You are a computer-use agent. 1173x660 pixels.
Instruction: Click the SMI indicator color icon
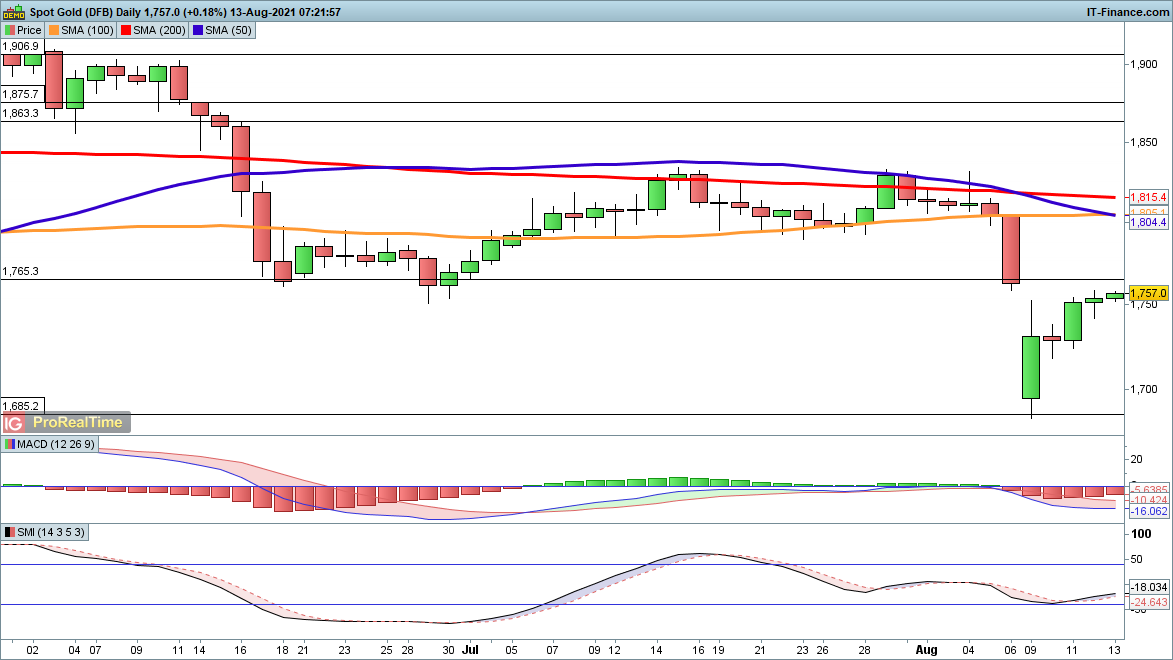pyautogui.click(x=10, y=532)
